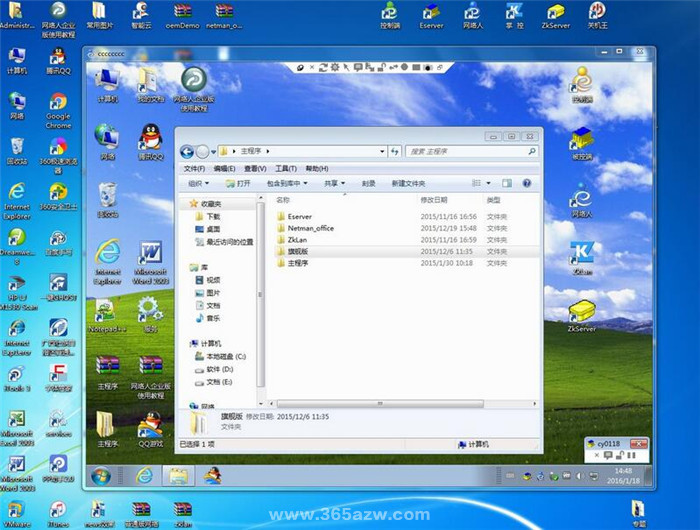700x530 pixels.
Task: Open the 帮助(H) menu
Action: [317, 168]
